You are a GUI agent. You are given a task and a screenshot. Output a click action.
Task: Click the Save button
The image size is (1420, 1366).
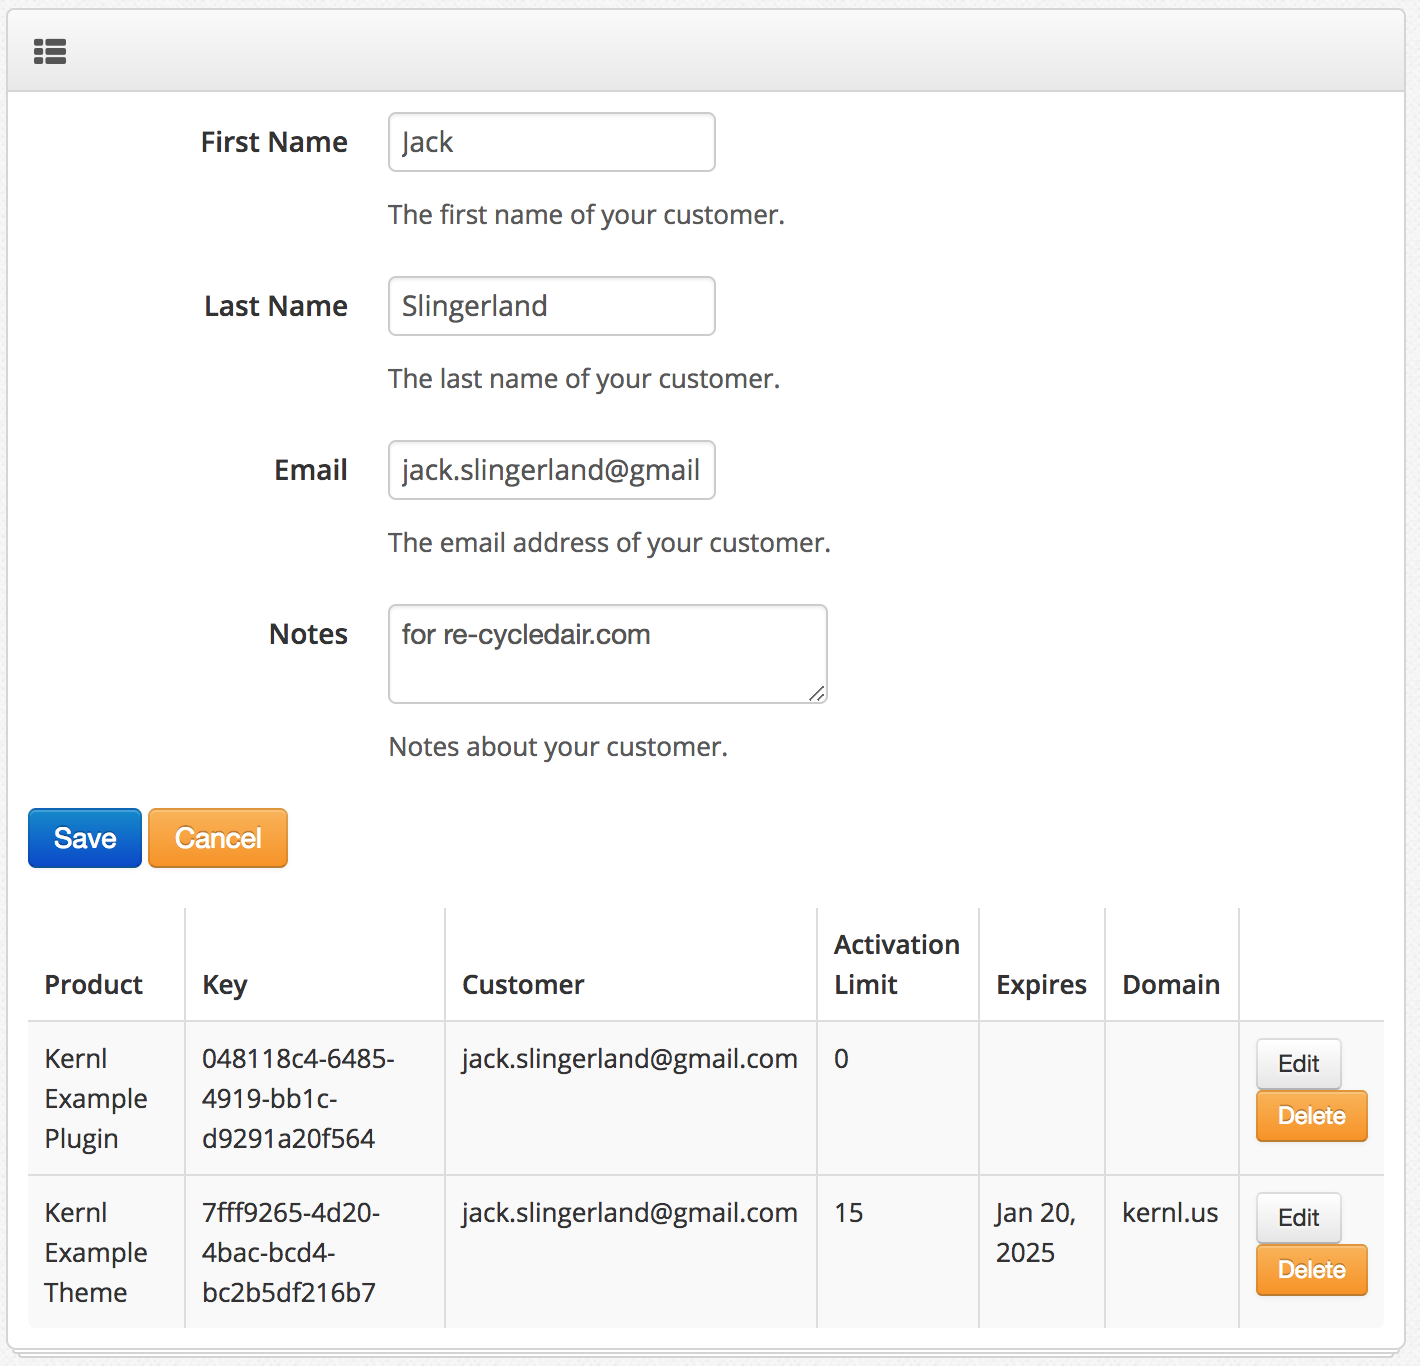tap(84, 837)
